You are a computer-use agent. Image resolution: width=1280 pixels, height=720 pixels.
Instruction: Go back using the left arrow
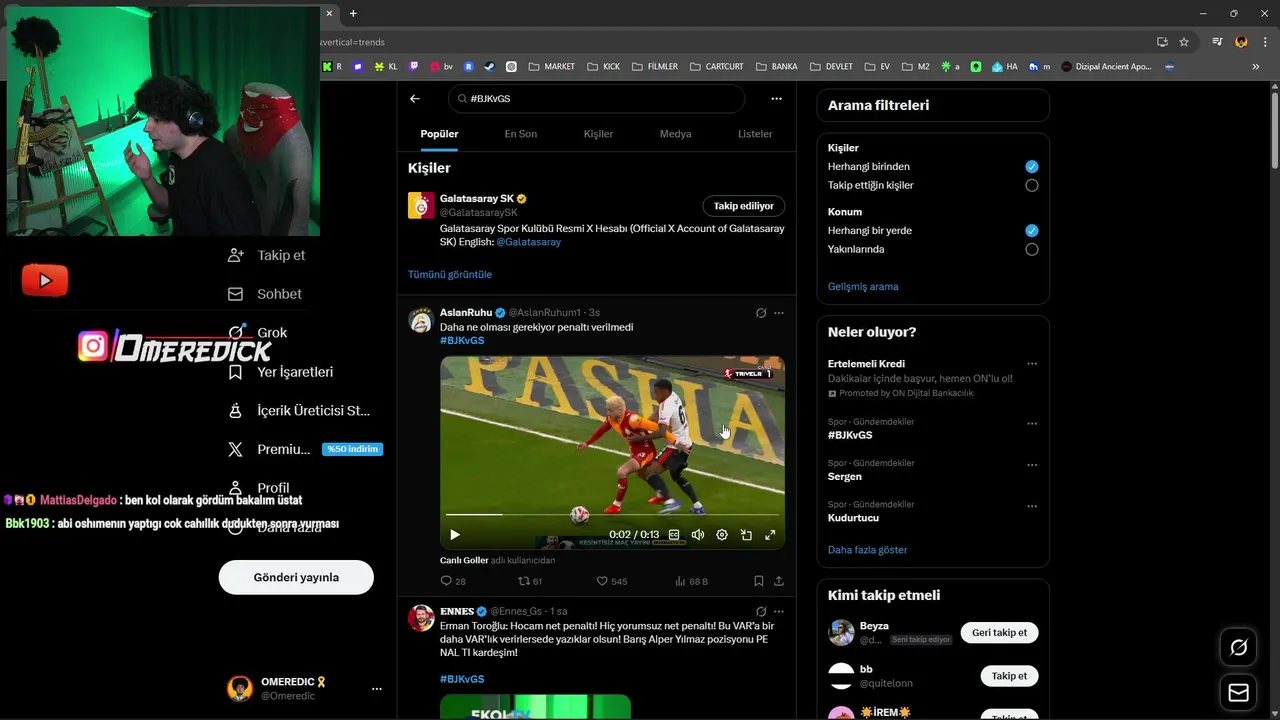tap(415, 99)
